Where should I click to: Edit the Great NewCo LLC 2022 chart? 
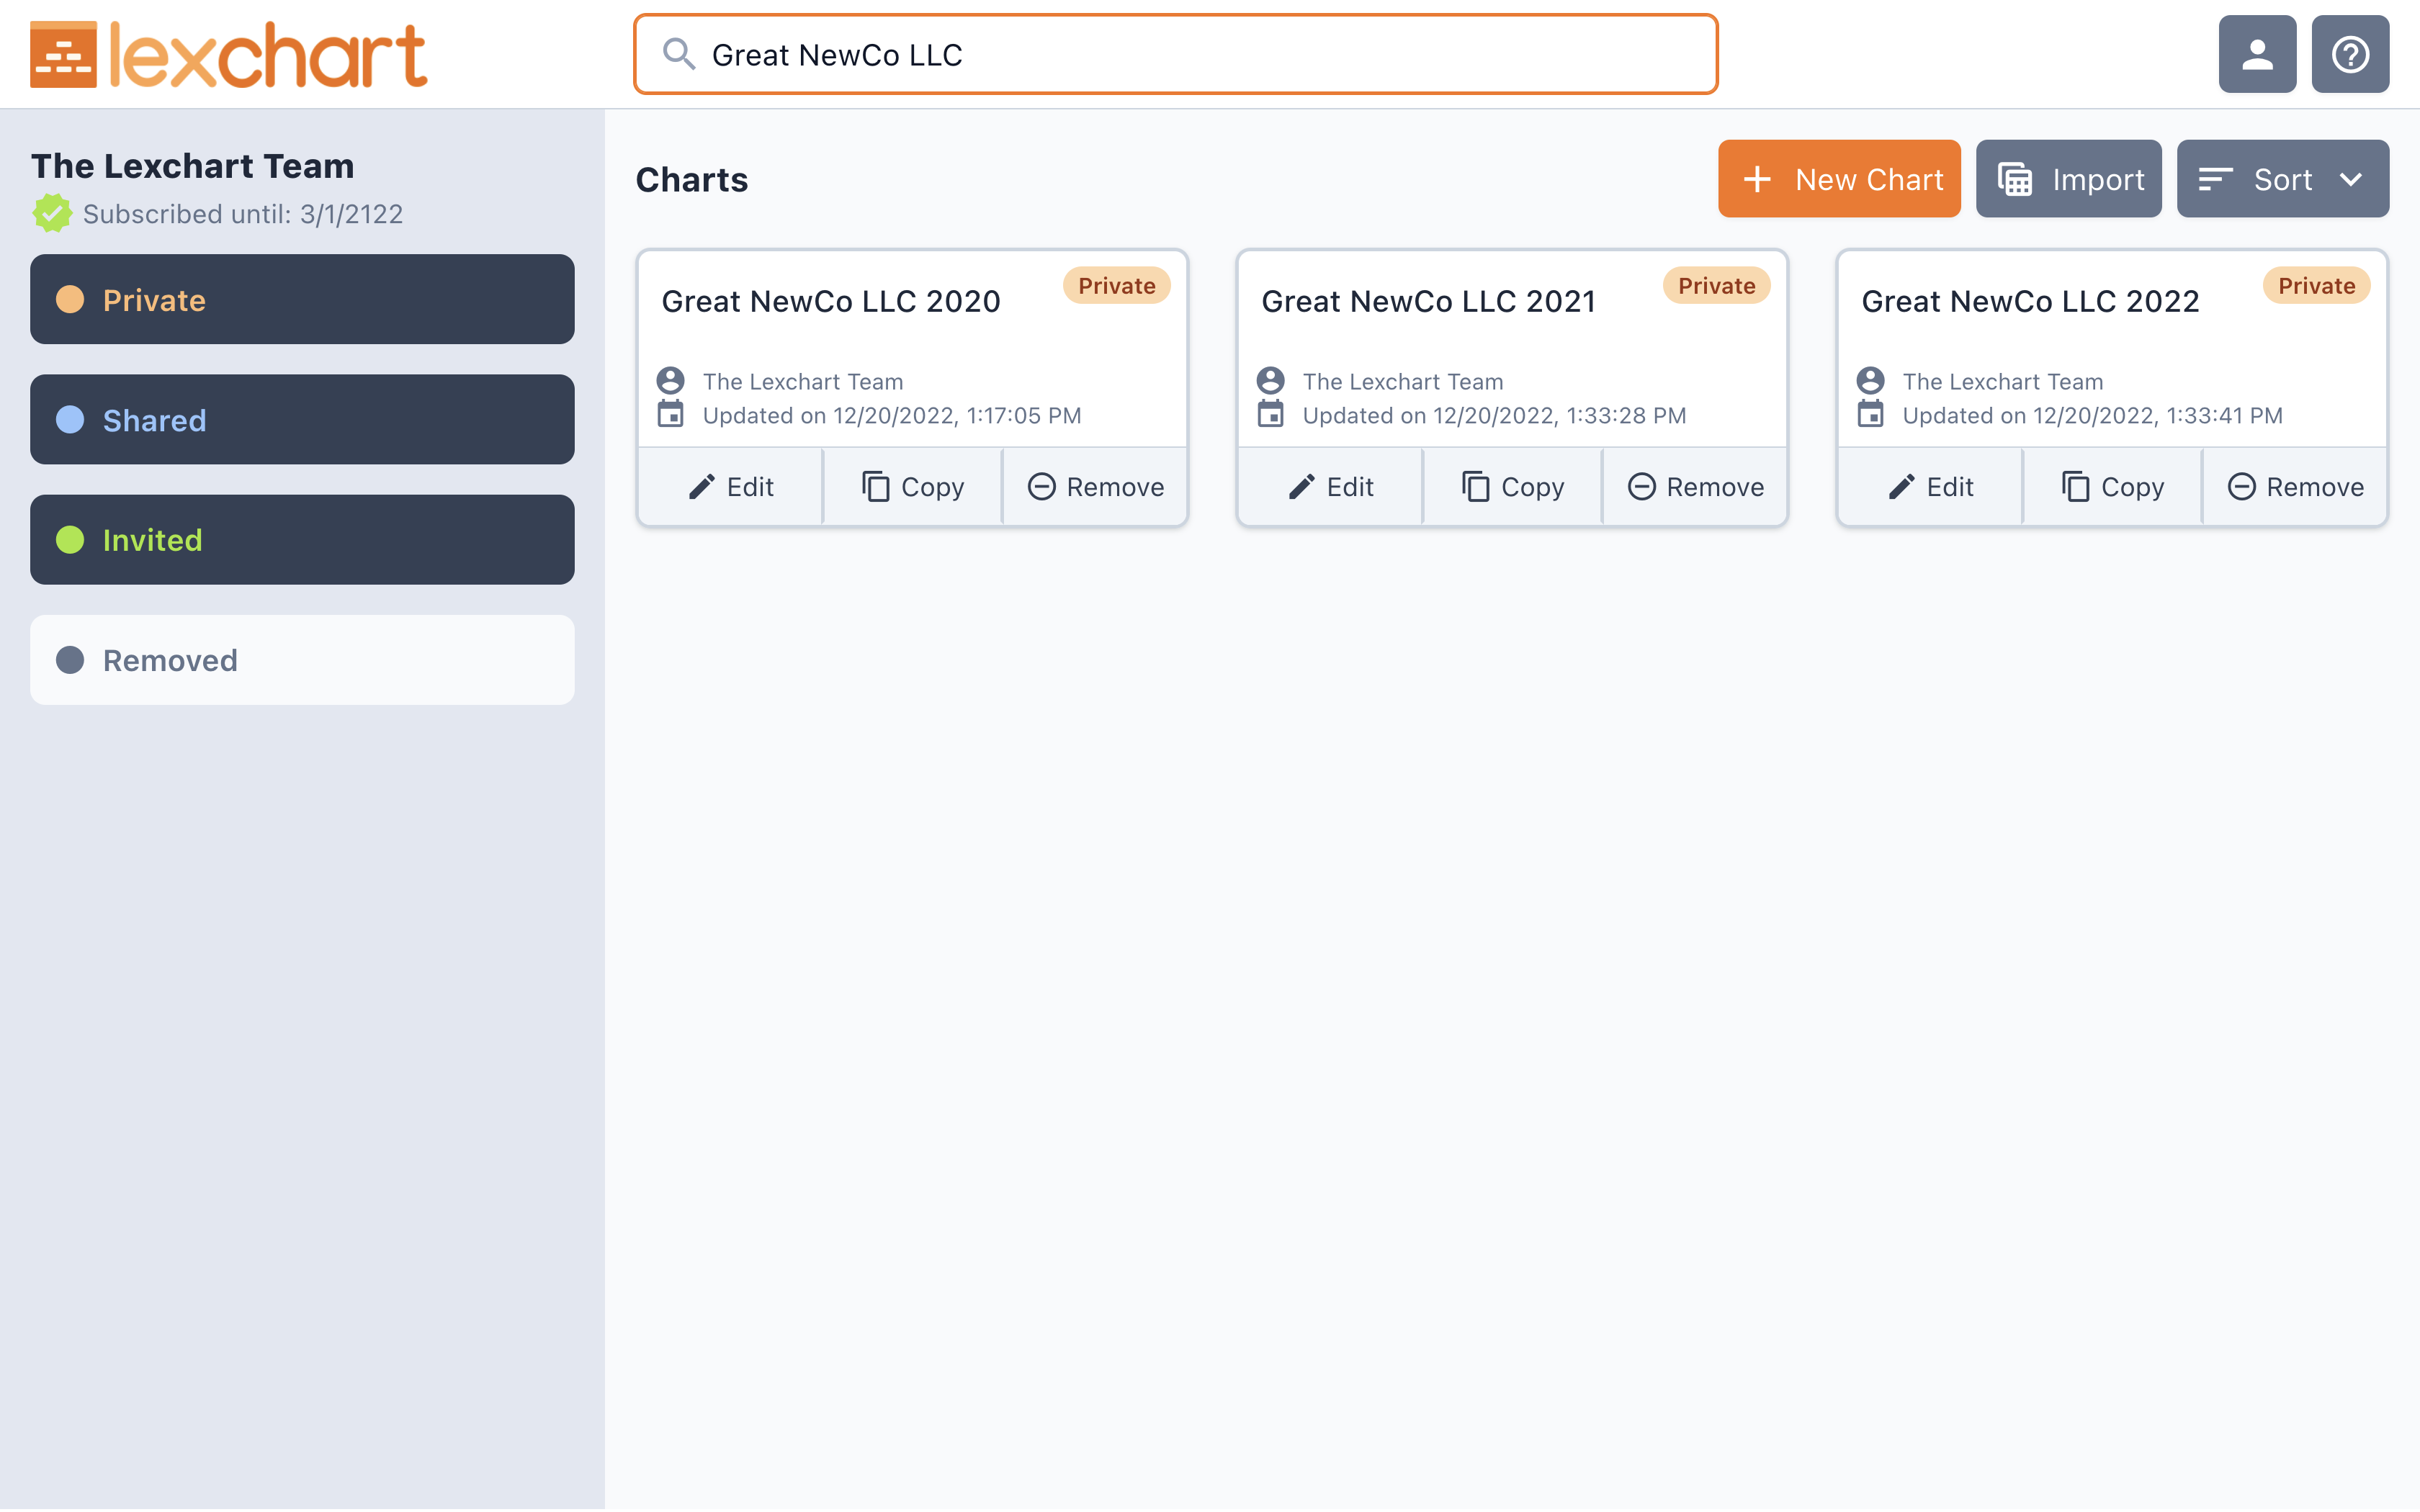pyautogui.click(x=1931, y=487)
